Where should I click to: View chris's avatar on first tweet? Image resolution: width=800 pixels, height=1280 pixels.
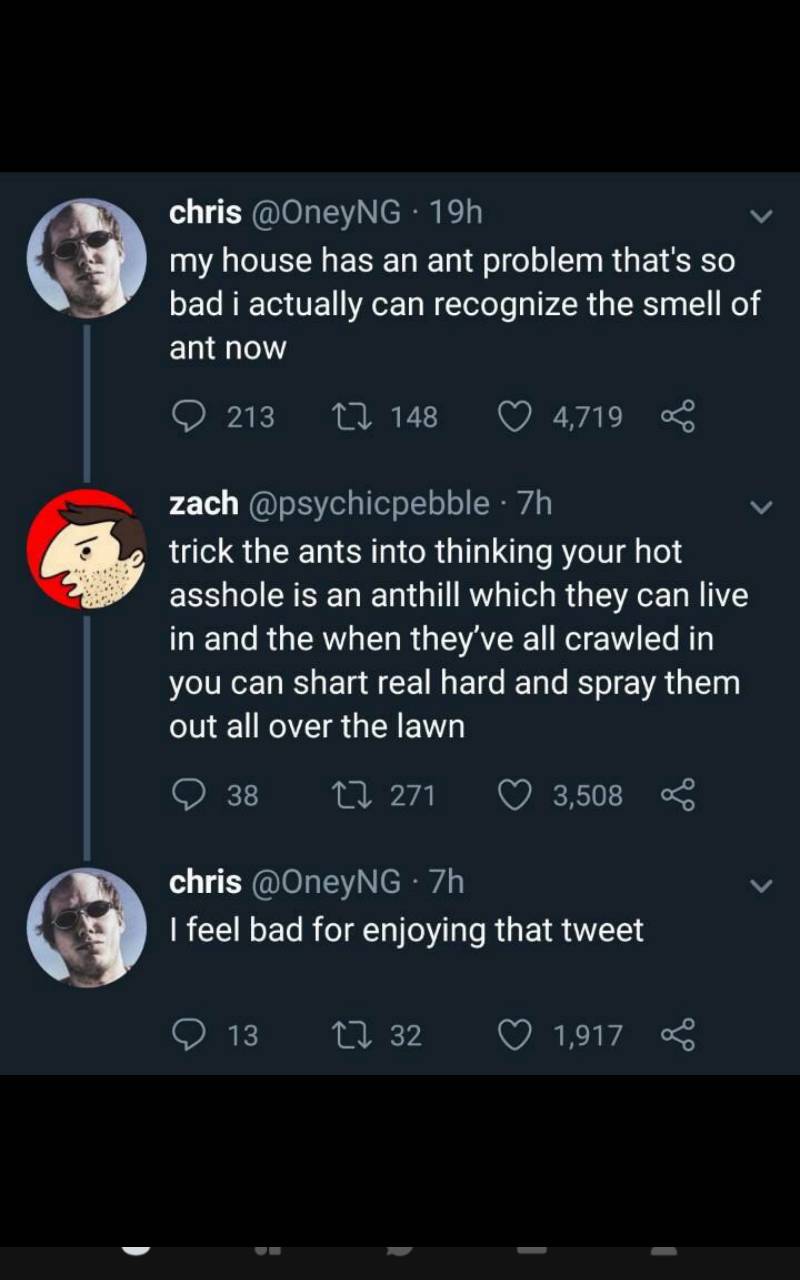coord(86,258)
